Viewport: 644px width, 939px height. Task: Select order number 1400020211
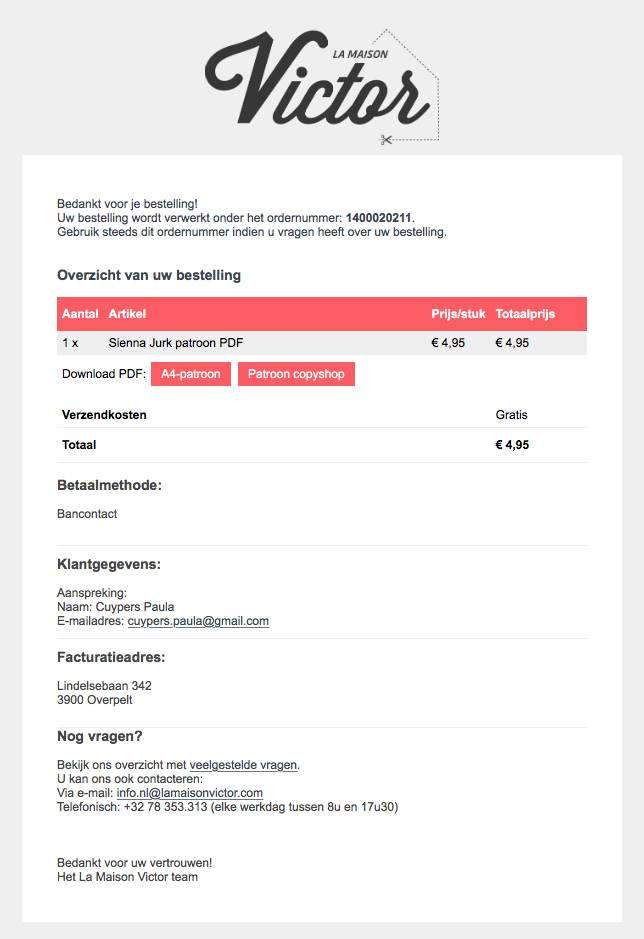click(379, 218)
